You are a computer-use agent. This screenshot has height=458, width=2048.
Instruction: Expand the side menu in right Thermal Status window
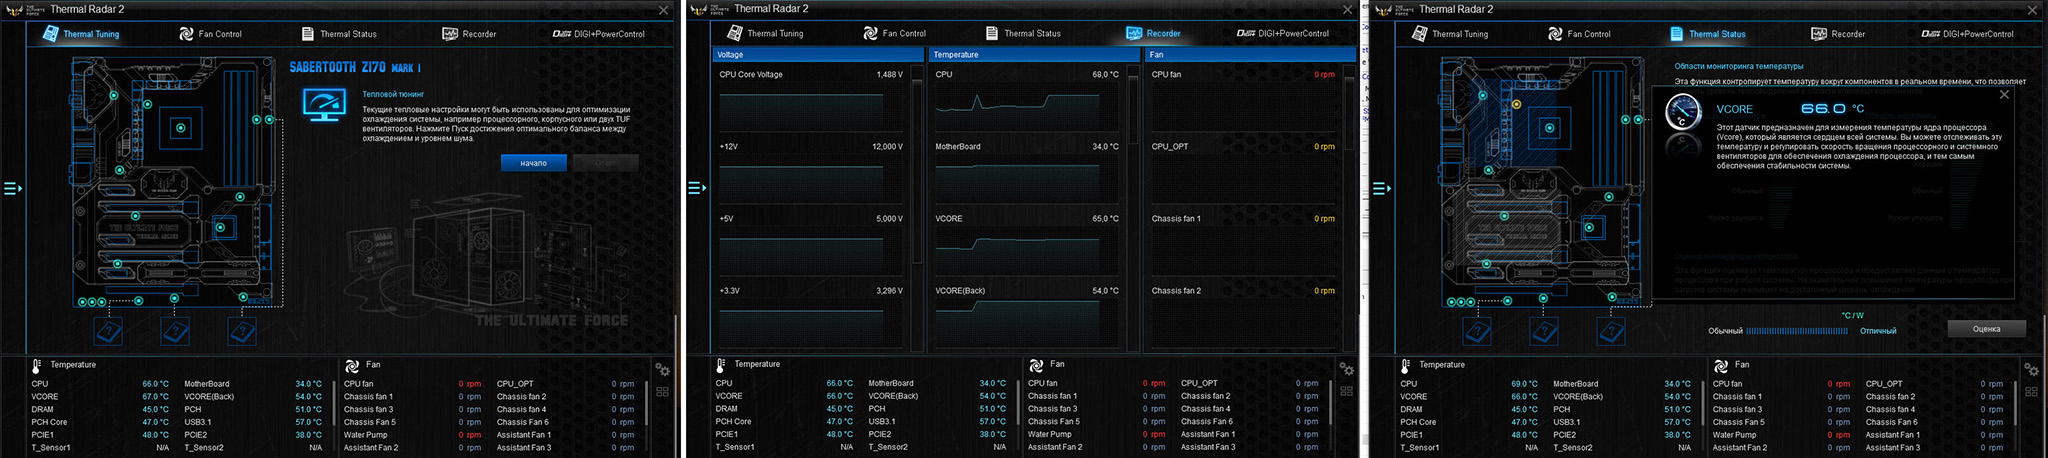coord(1381,188)
